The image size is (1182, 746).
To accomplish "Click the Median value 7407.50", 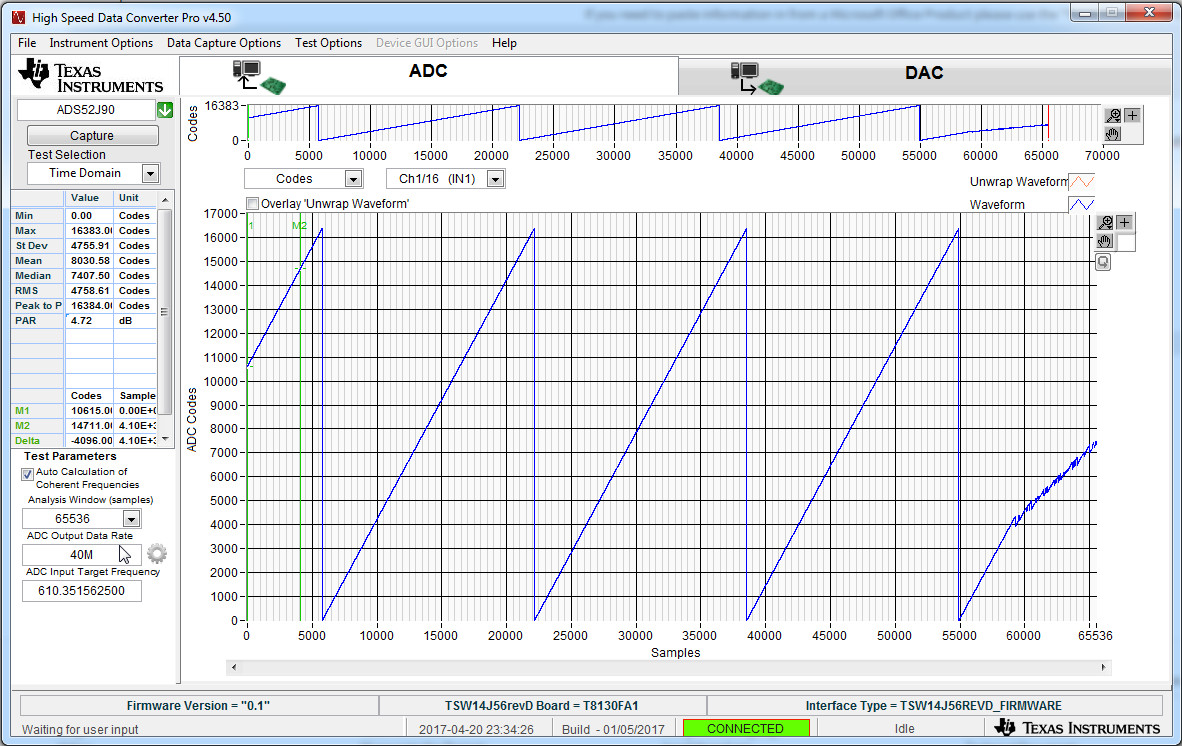I will coord(90,276).
